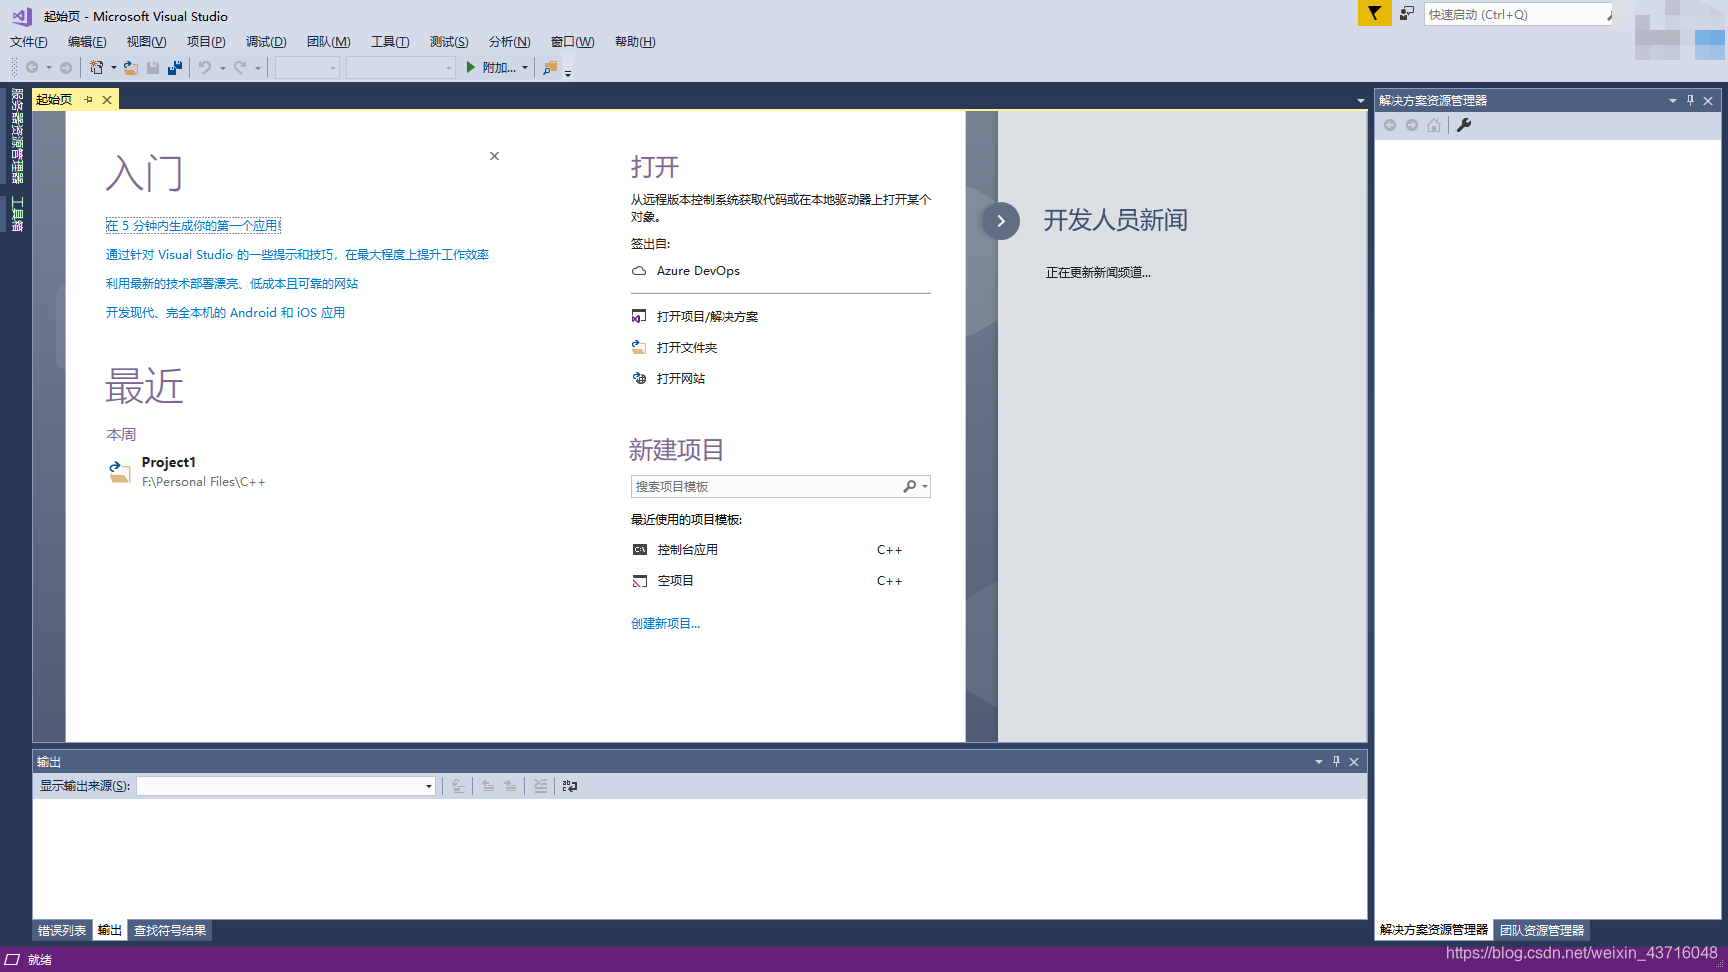Open the 附加 debug target dropdown arrow
Screen dimensions: 1728x972
click(x=524, y=68)
